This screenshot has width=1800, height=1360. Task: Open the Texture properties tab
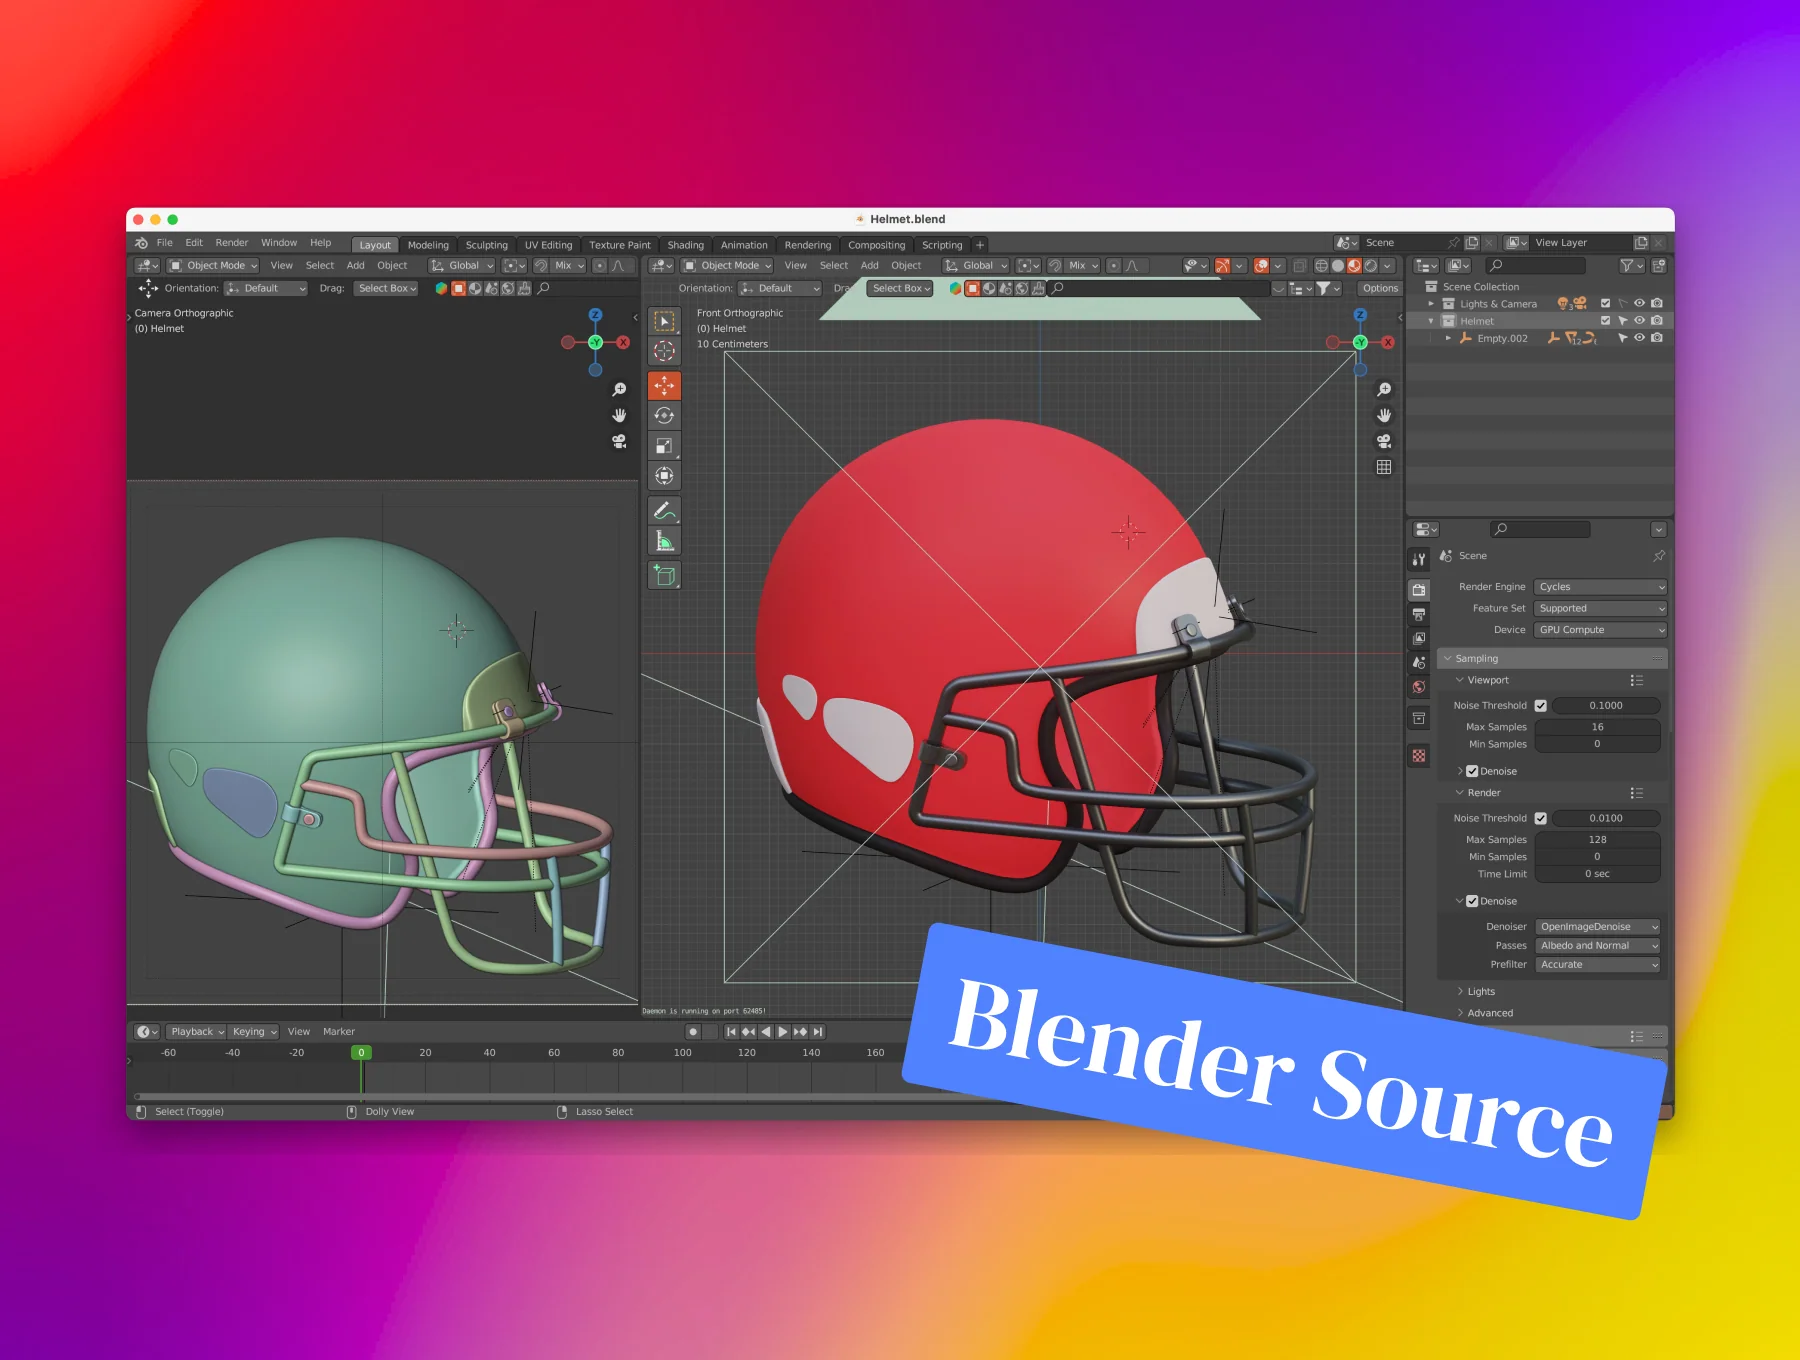point(1419,756)
